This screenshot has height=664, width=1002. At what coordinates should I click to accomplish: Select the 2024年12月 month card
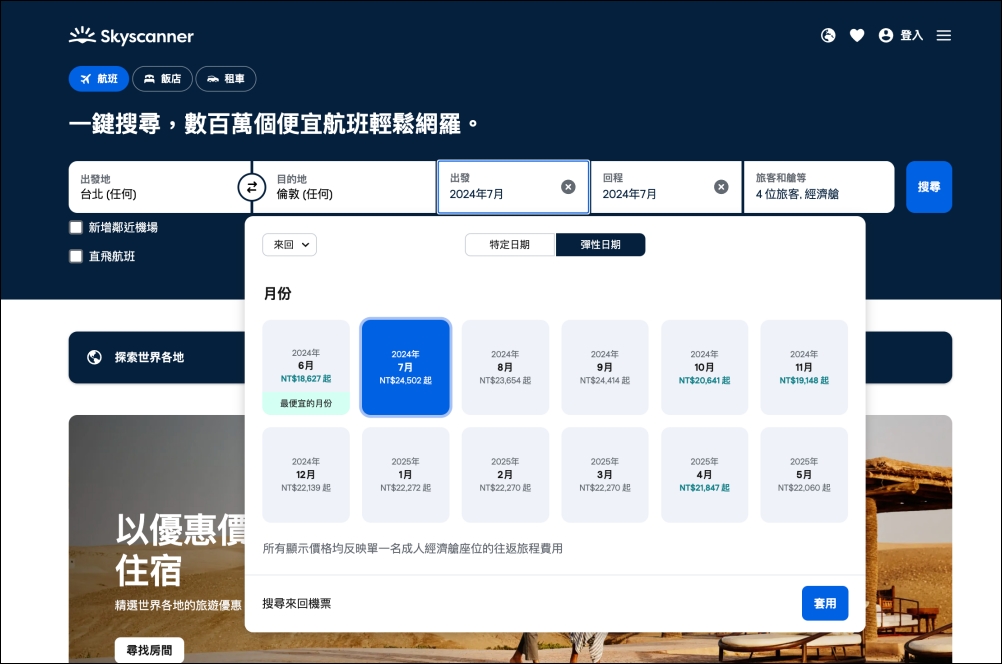[306, 475]
